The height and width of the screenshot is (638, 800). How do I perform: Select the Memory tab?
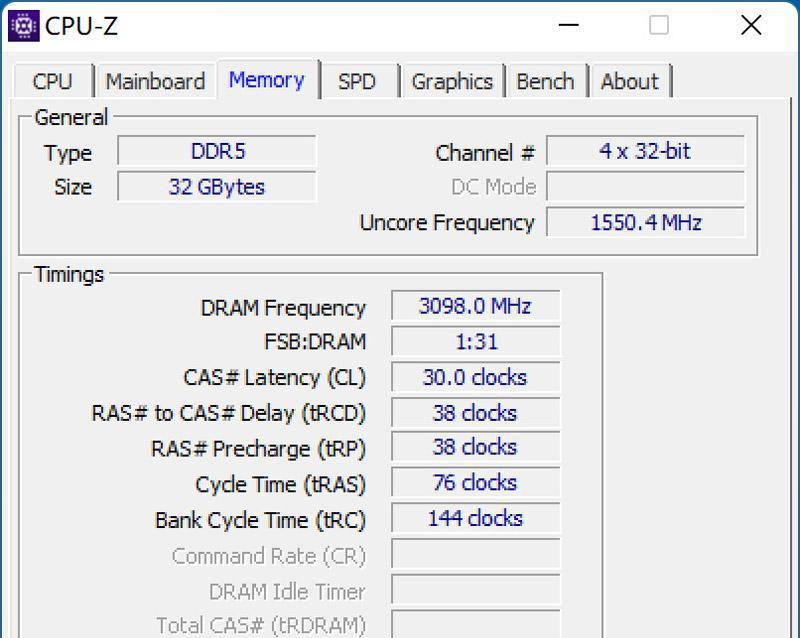click(x=267, y=80)
